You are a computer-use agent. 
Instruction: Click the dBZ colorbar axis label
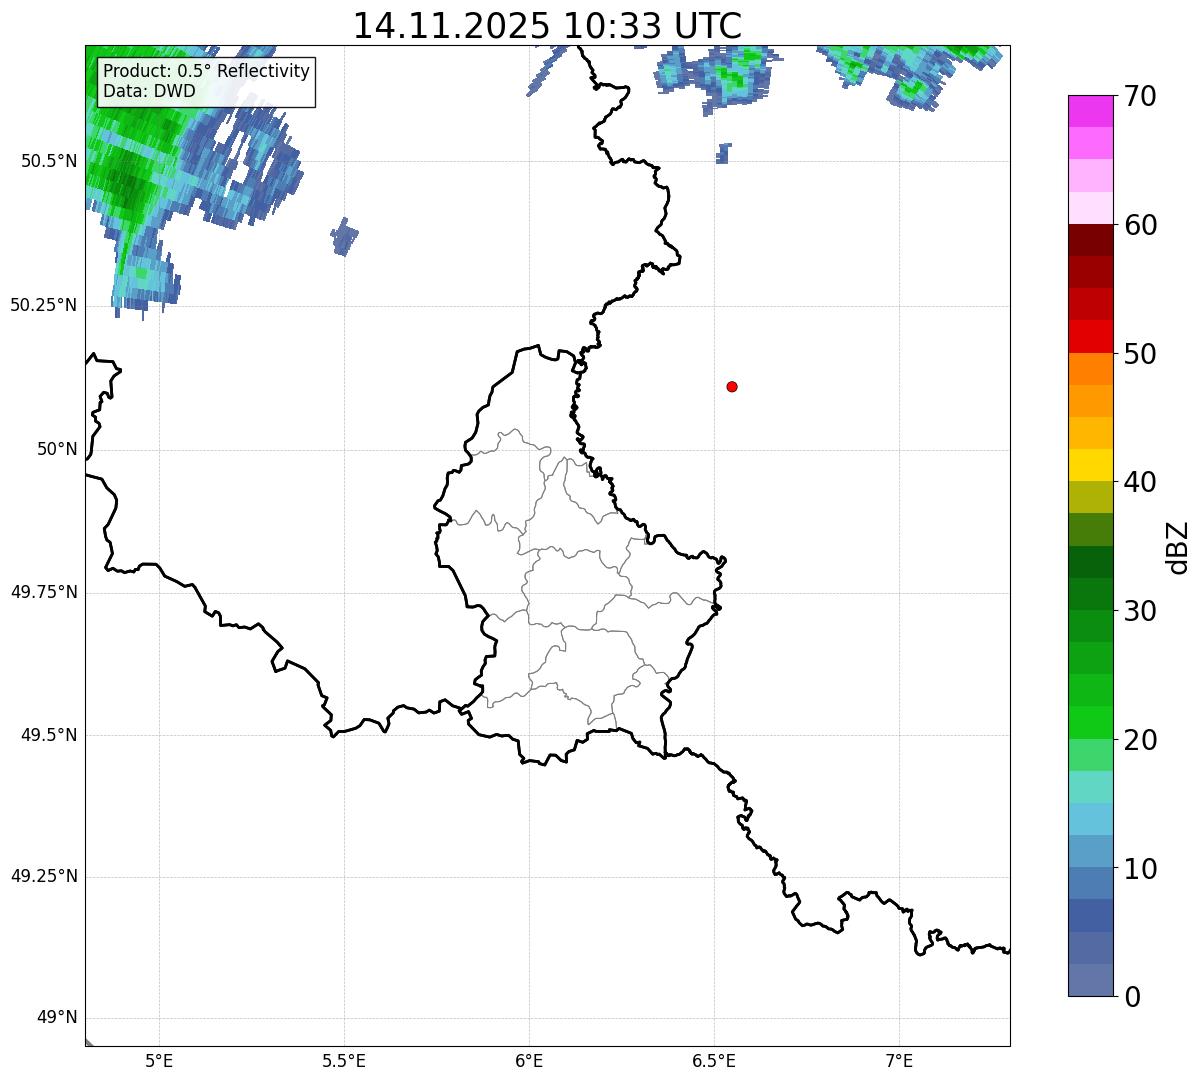[x=1179, y=547]
